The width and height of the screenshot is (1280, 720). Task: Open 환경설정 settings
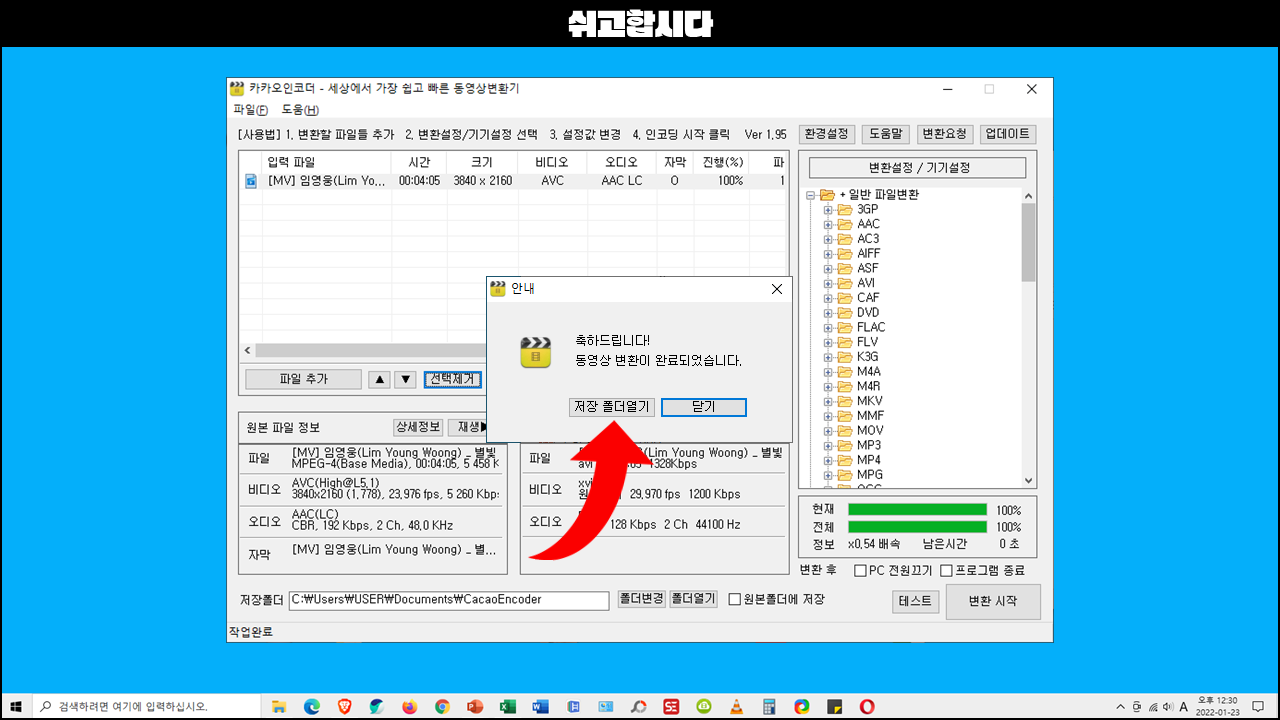(826, 134)
